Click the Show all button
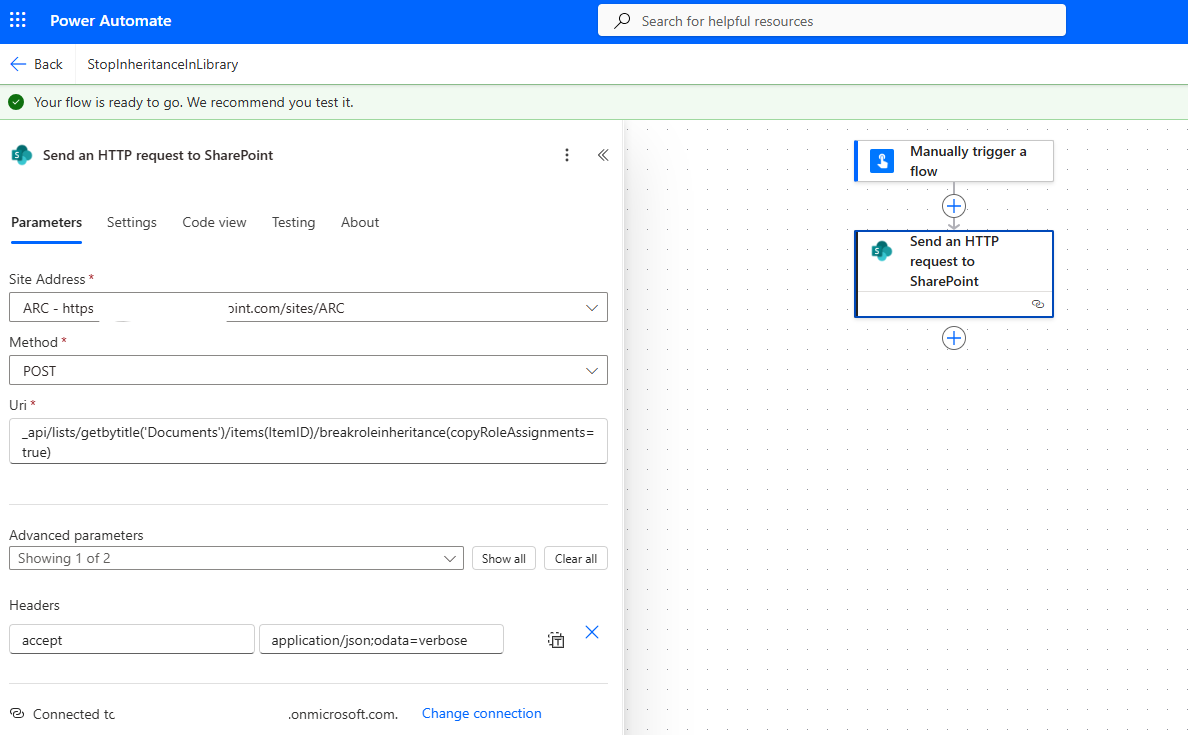1188x735 pixels. (503, 558)
